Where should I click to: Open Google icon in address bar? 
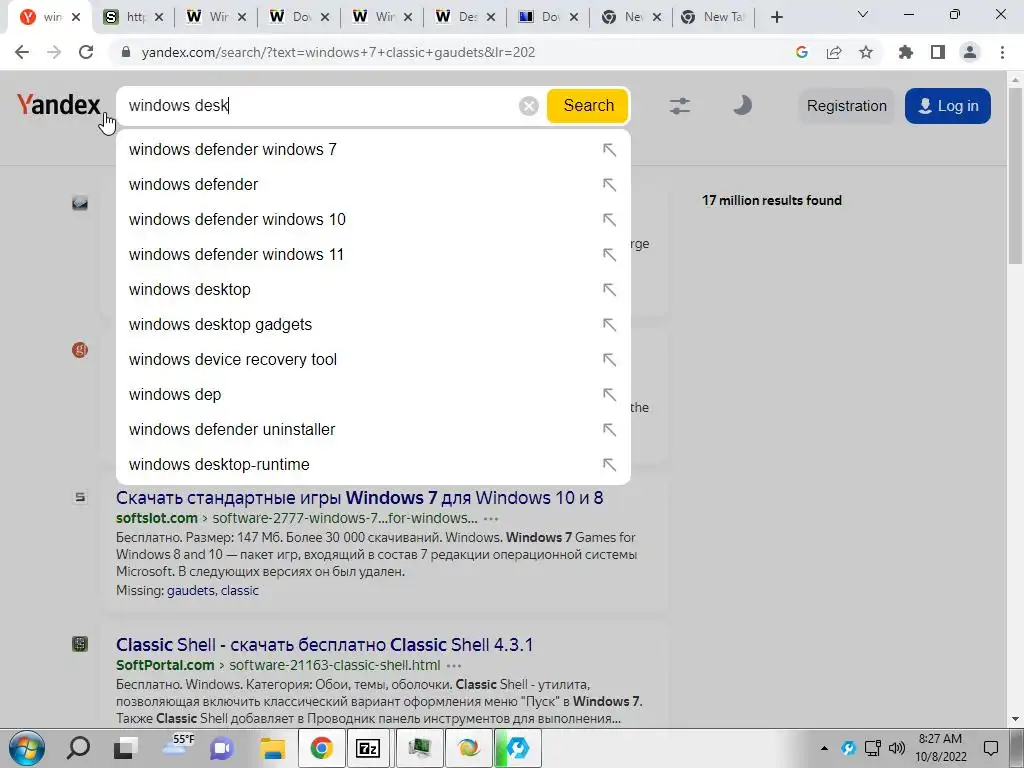click(x=802, y=52)
